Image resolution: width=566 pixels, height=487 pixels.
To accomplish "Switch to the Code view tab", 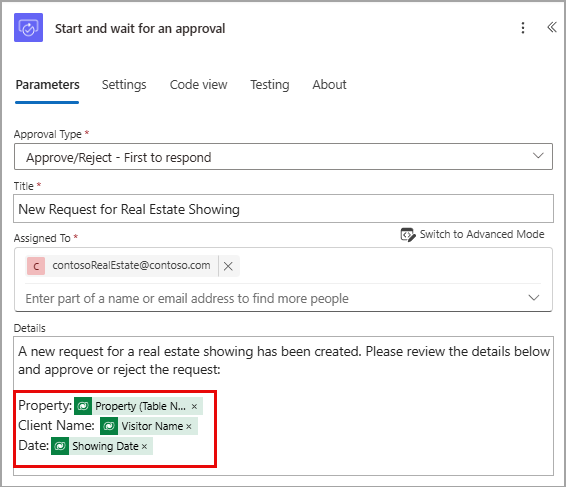I will [x=199, y=85].
